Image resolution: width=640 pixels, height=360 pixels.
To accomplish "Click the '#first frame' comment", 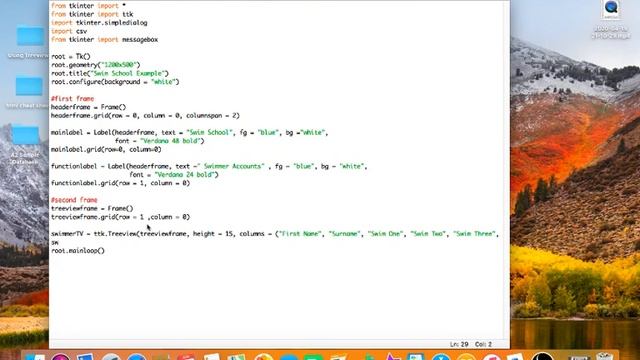I will (72, 99).
